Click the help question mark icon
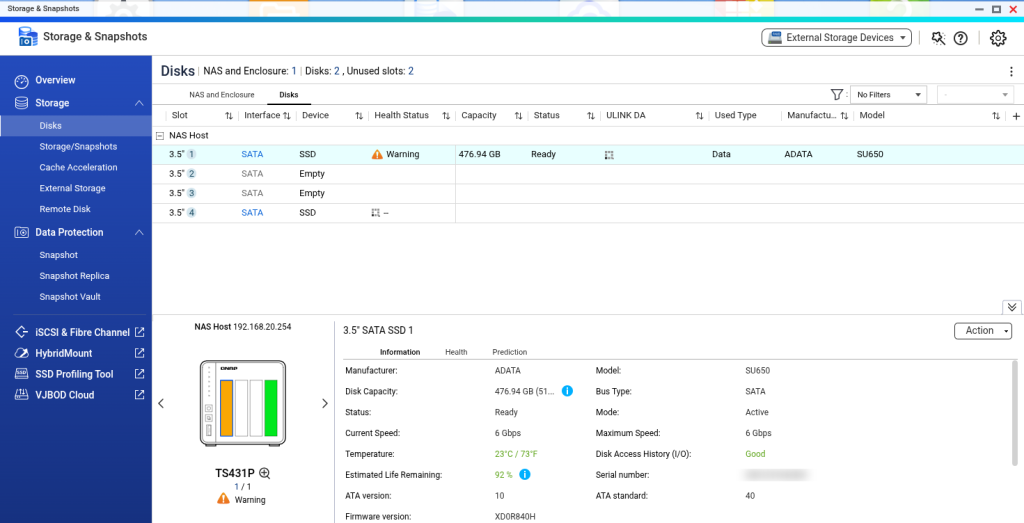Image resolution: width=1024 pixels, height=523 pixels. 961,38
